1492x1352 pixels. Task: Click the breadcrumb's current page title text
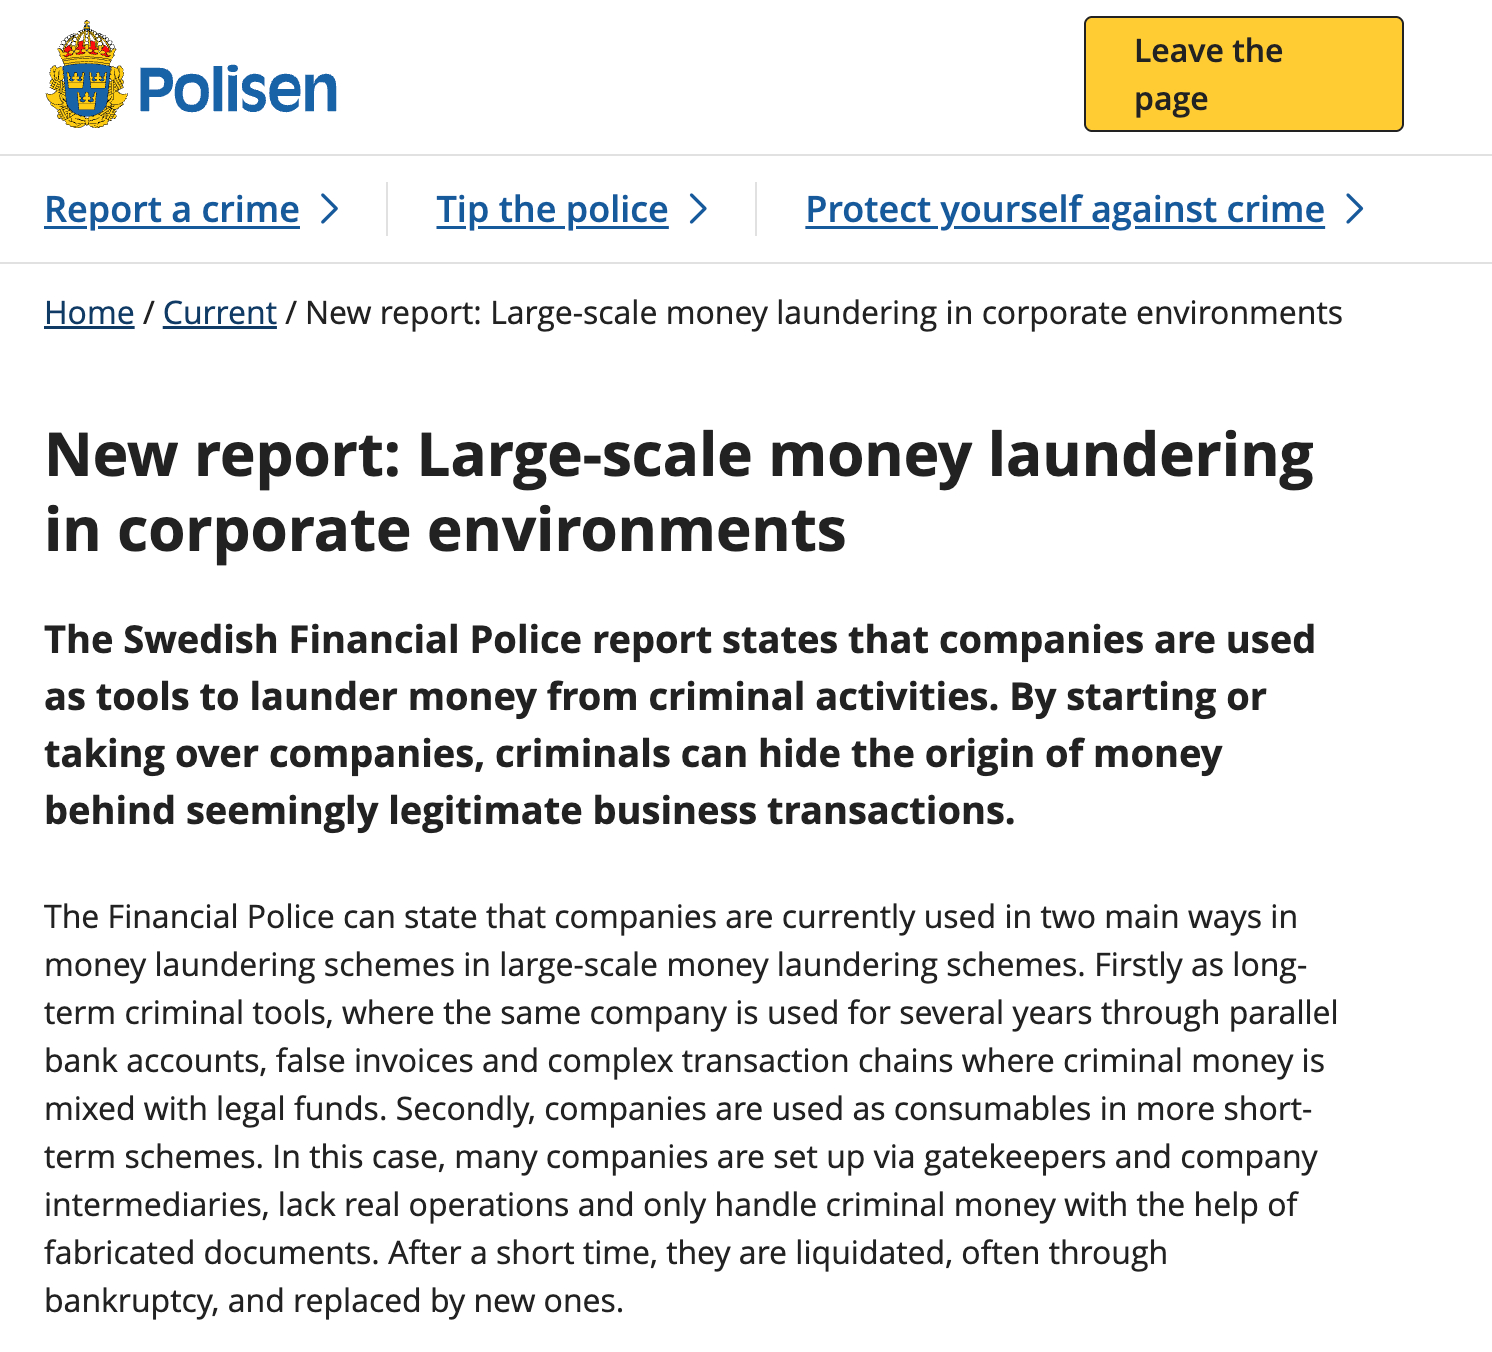point(823,313)
